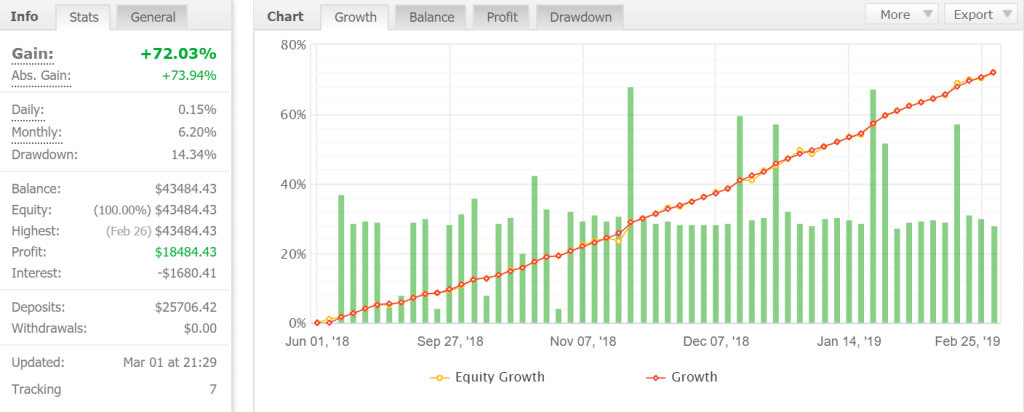
Task: Show the Drawdown chart tab
Action: 579,17
